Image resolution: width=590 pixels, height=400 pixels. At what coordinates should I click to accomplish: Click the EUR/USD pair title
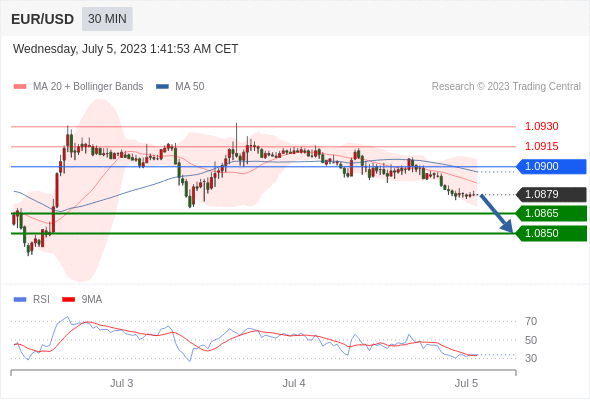click(43, 19)
